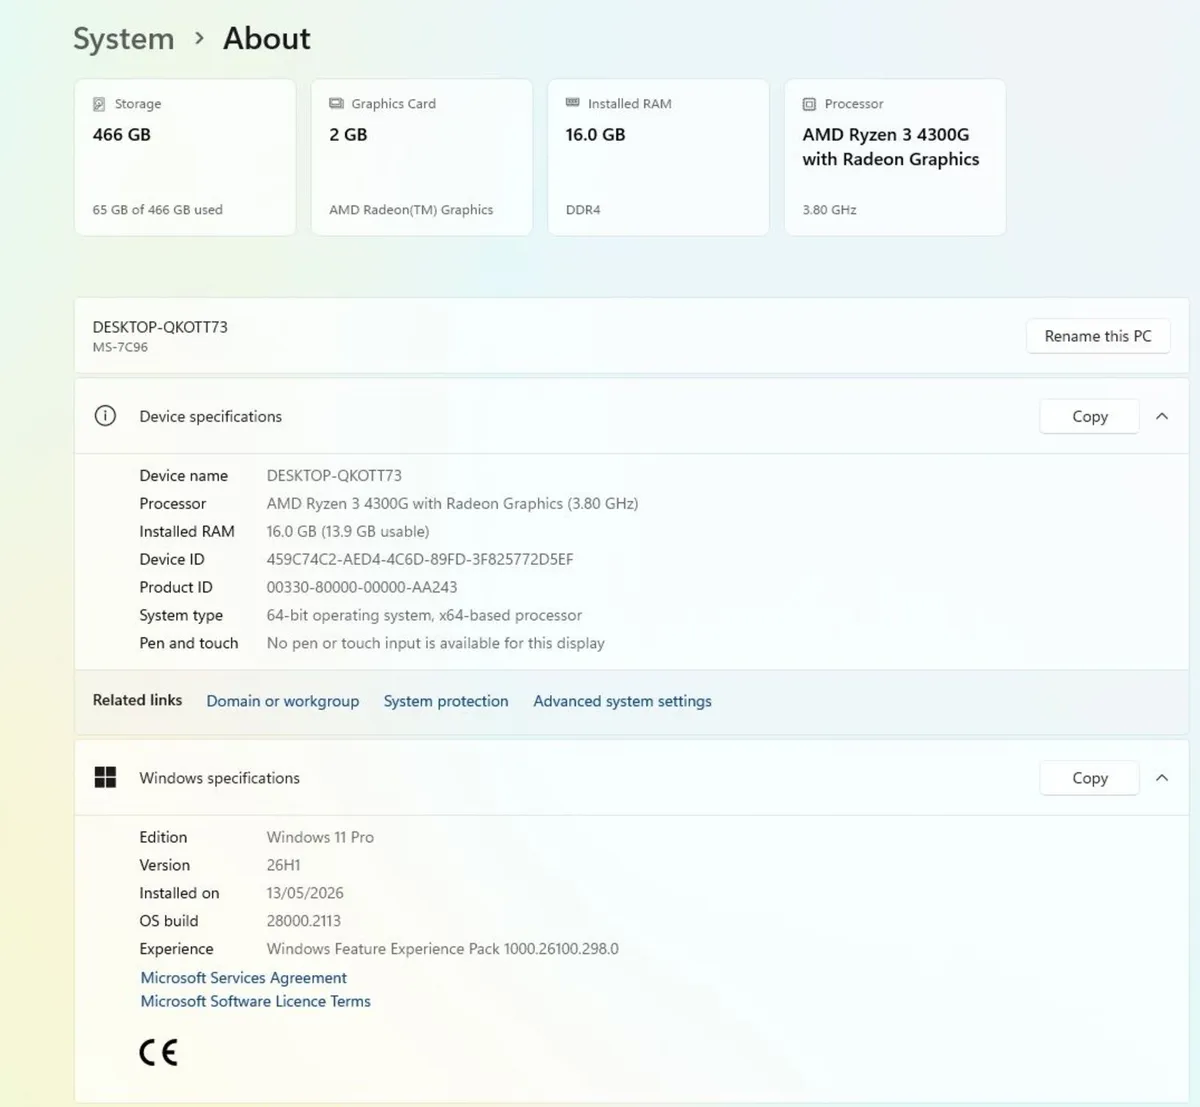Open the Processor AMD Ryzen card
Screen dimensions: 1200x1107
(895, 157)
